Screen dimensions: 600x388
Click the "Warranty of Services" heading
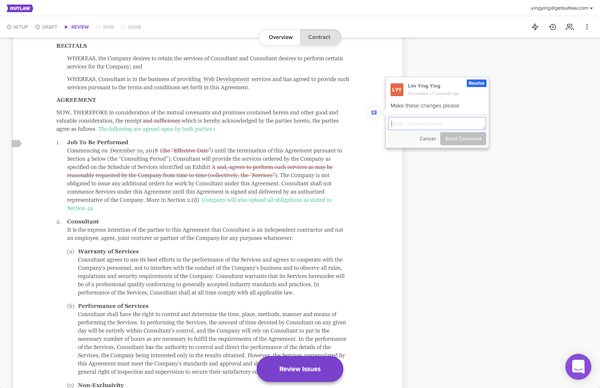108,251
